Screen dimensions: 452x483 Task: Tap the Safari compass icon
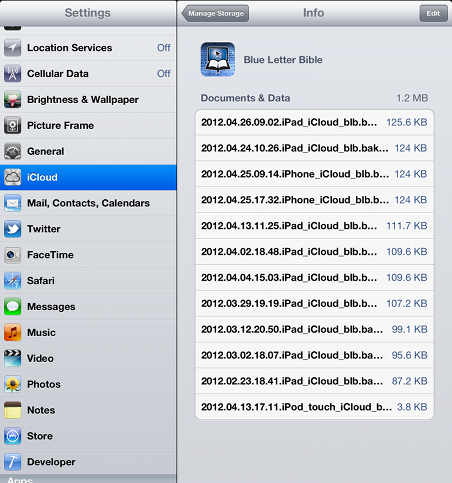[13, 281]
